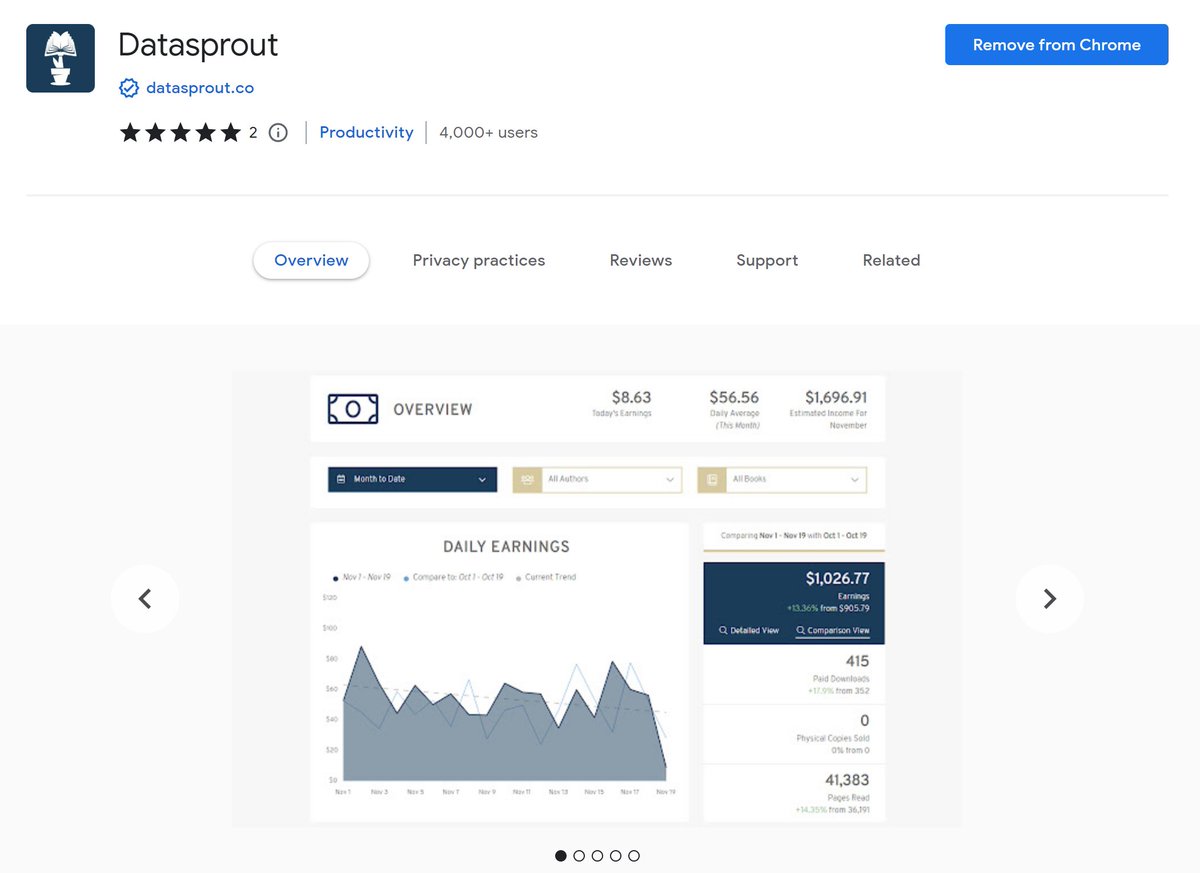Screen dimensions: 1200x873
Task: Go to previous screenshot with left arrow
Action: coord(145,599)
